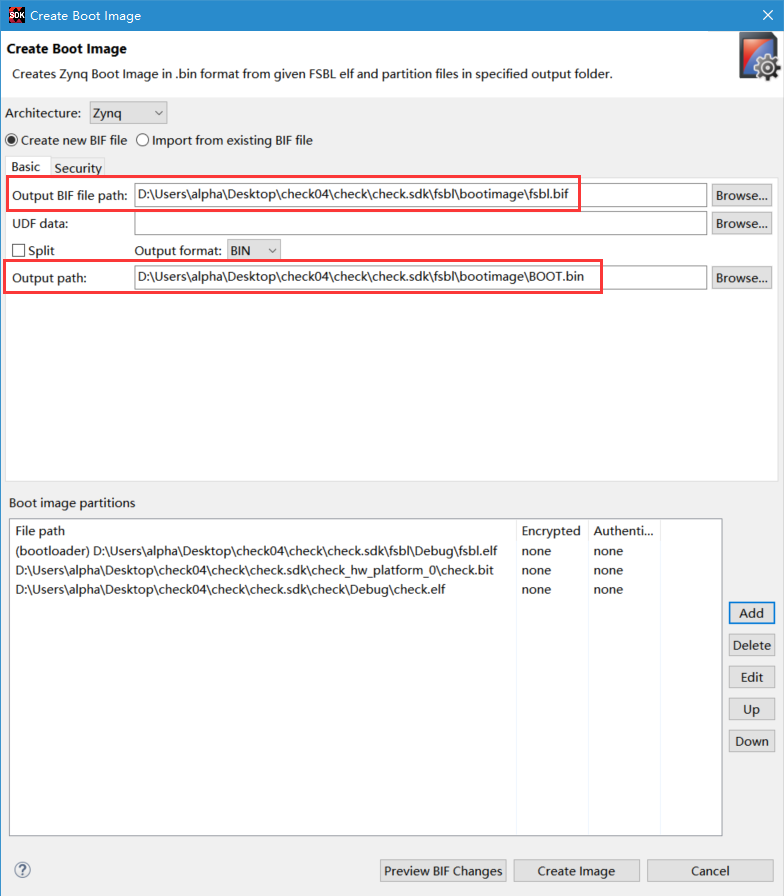784x896 pixels.
Task: Open the help question mark icon
Action: (x=22, y=870)
